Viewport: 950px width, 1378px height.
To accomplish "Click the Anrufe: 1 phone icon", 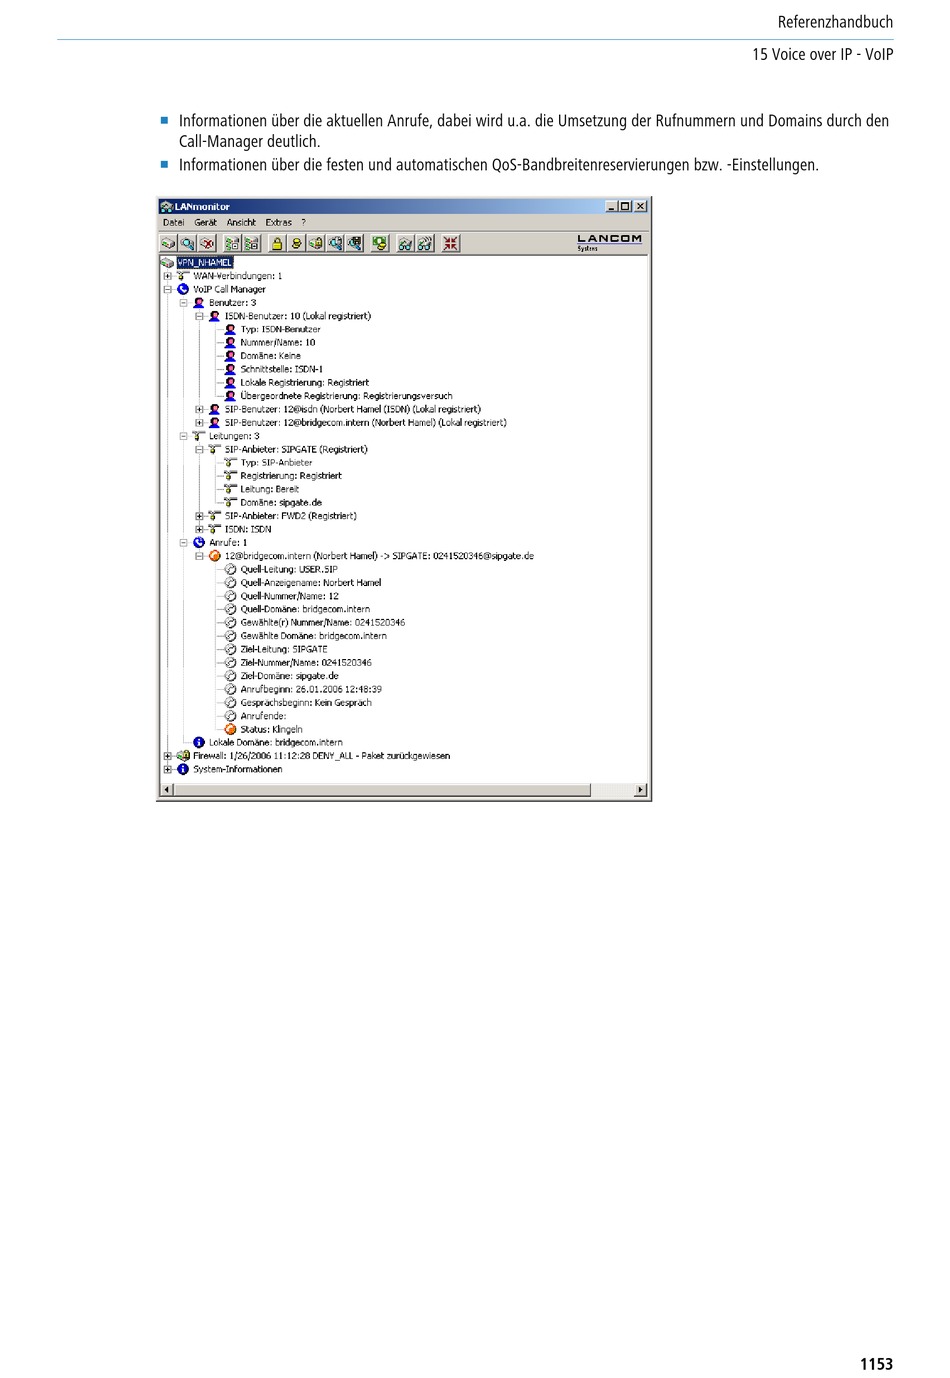I will pos(199,543).
